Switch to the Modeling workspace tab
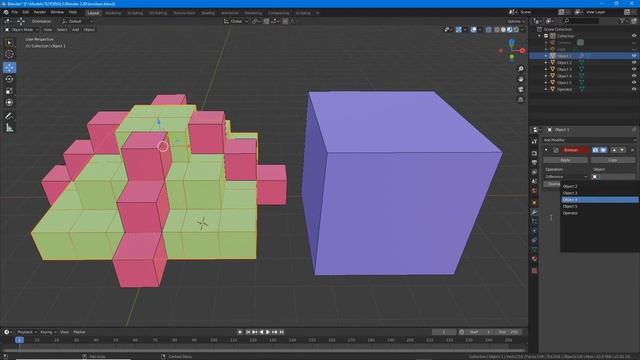 point(113,13)
